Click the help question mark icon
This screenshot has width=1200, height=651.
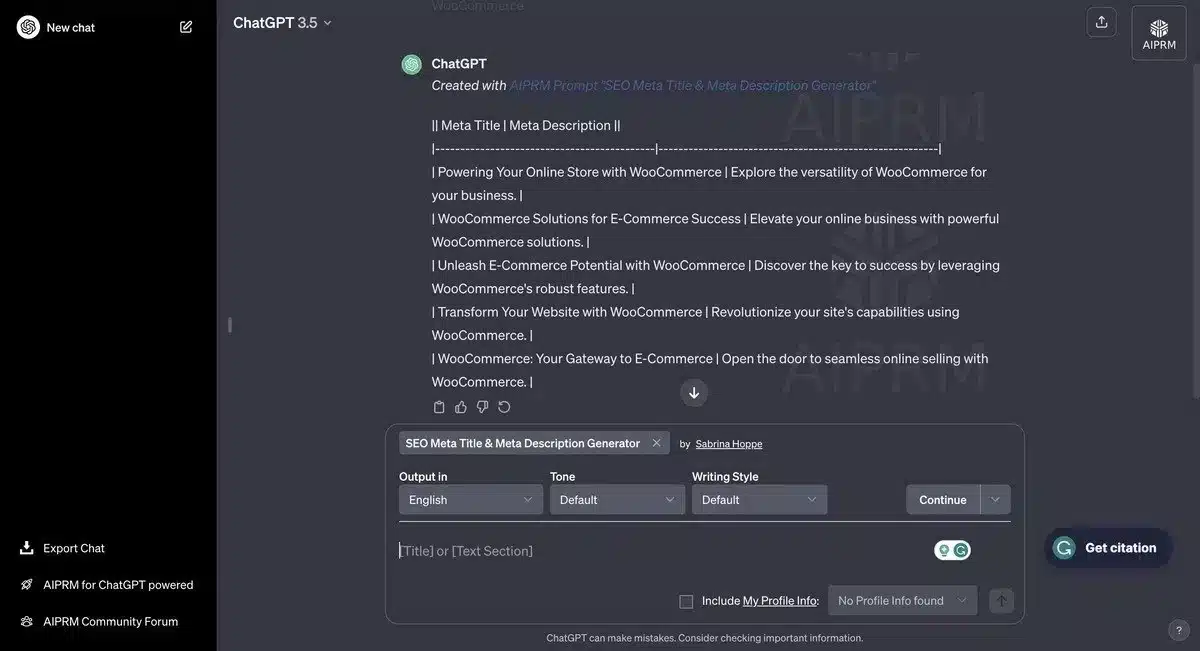pos(1177,630)
